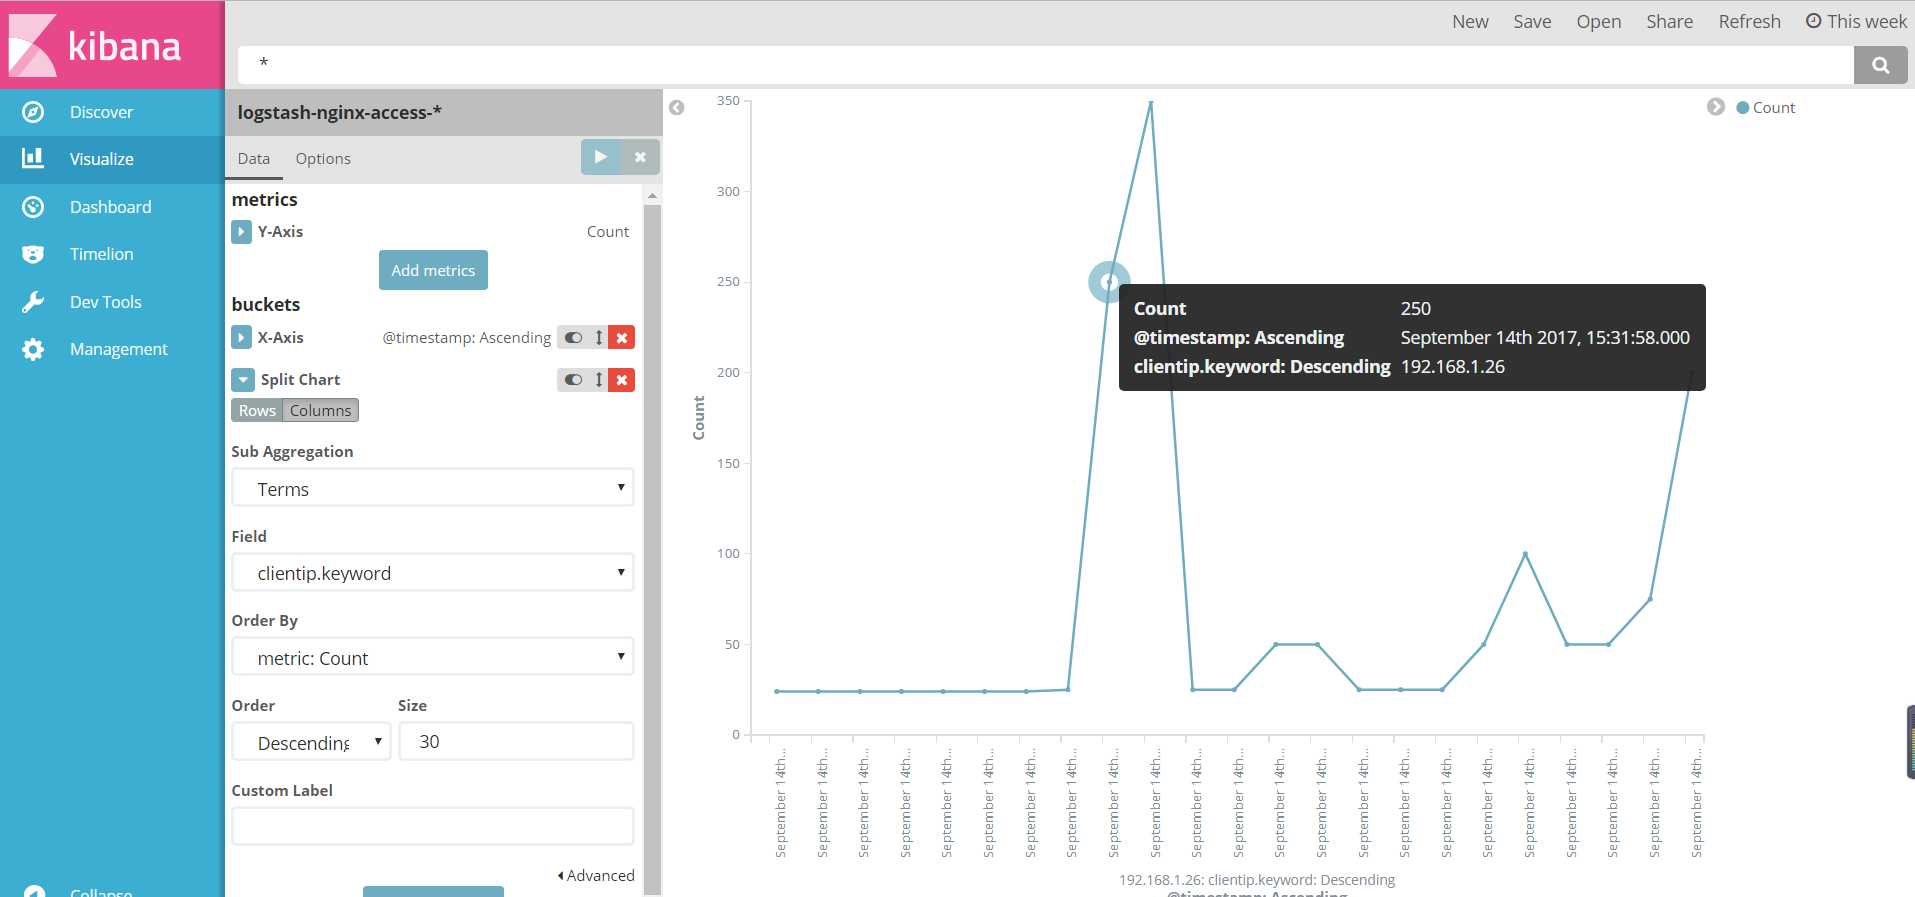Discard changes with the X button

tap(640, 157)
